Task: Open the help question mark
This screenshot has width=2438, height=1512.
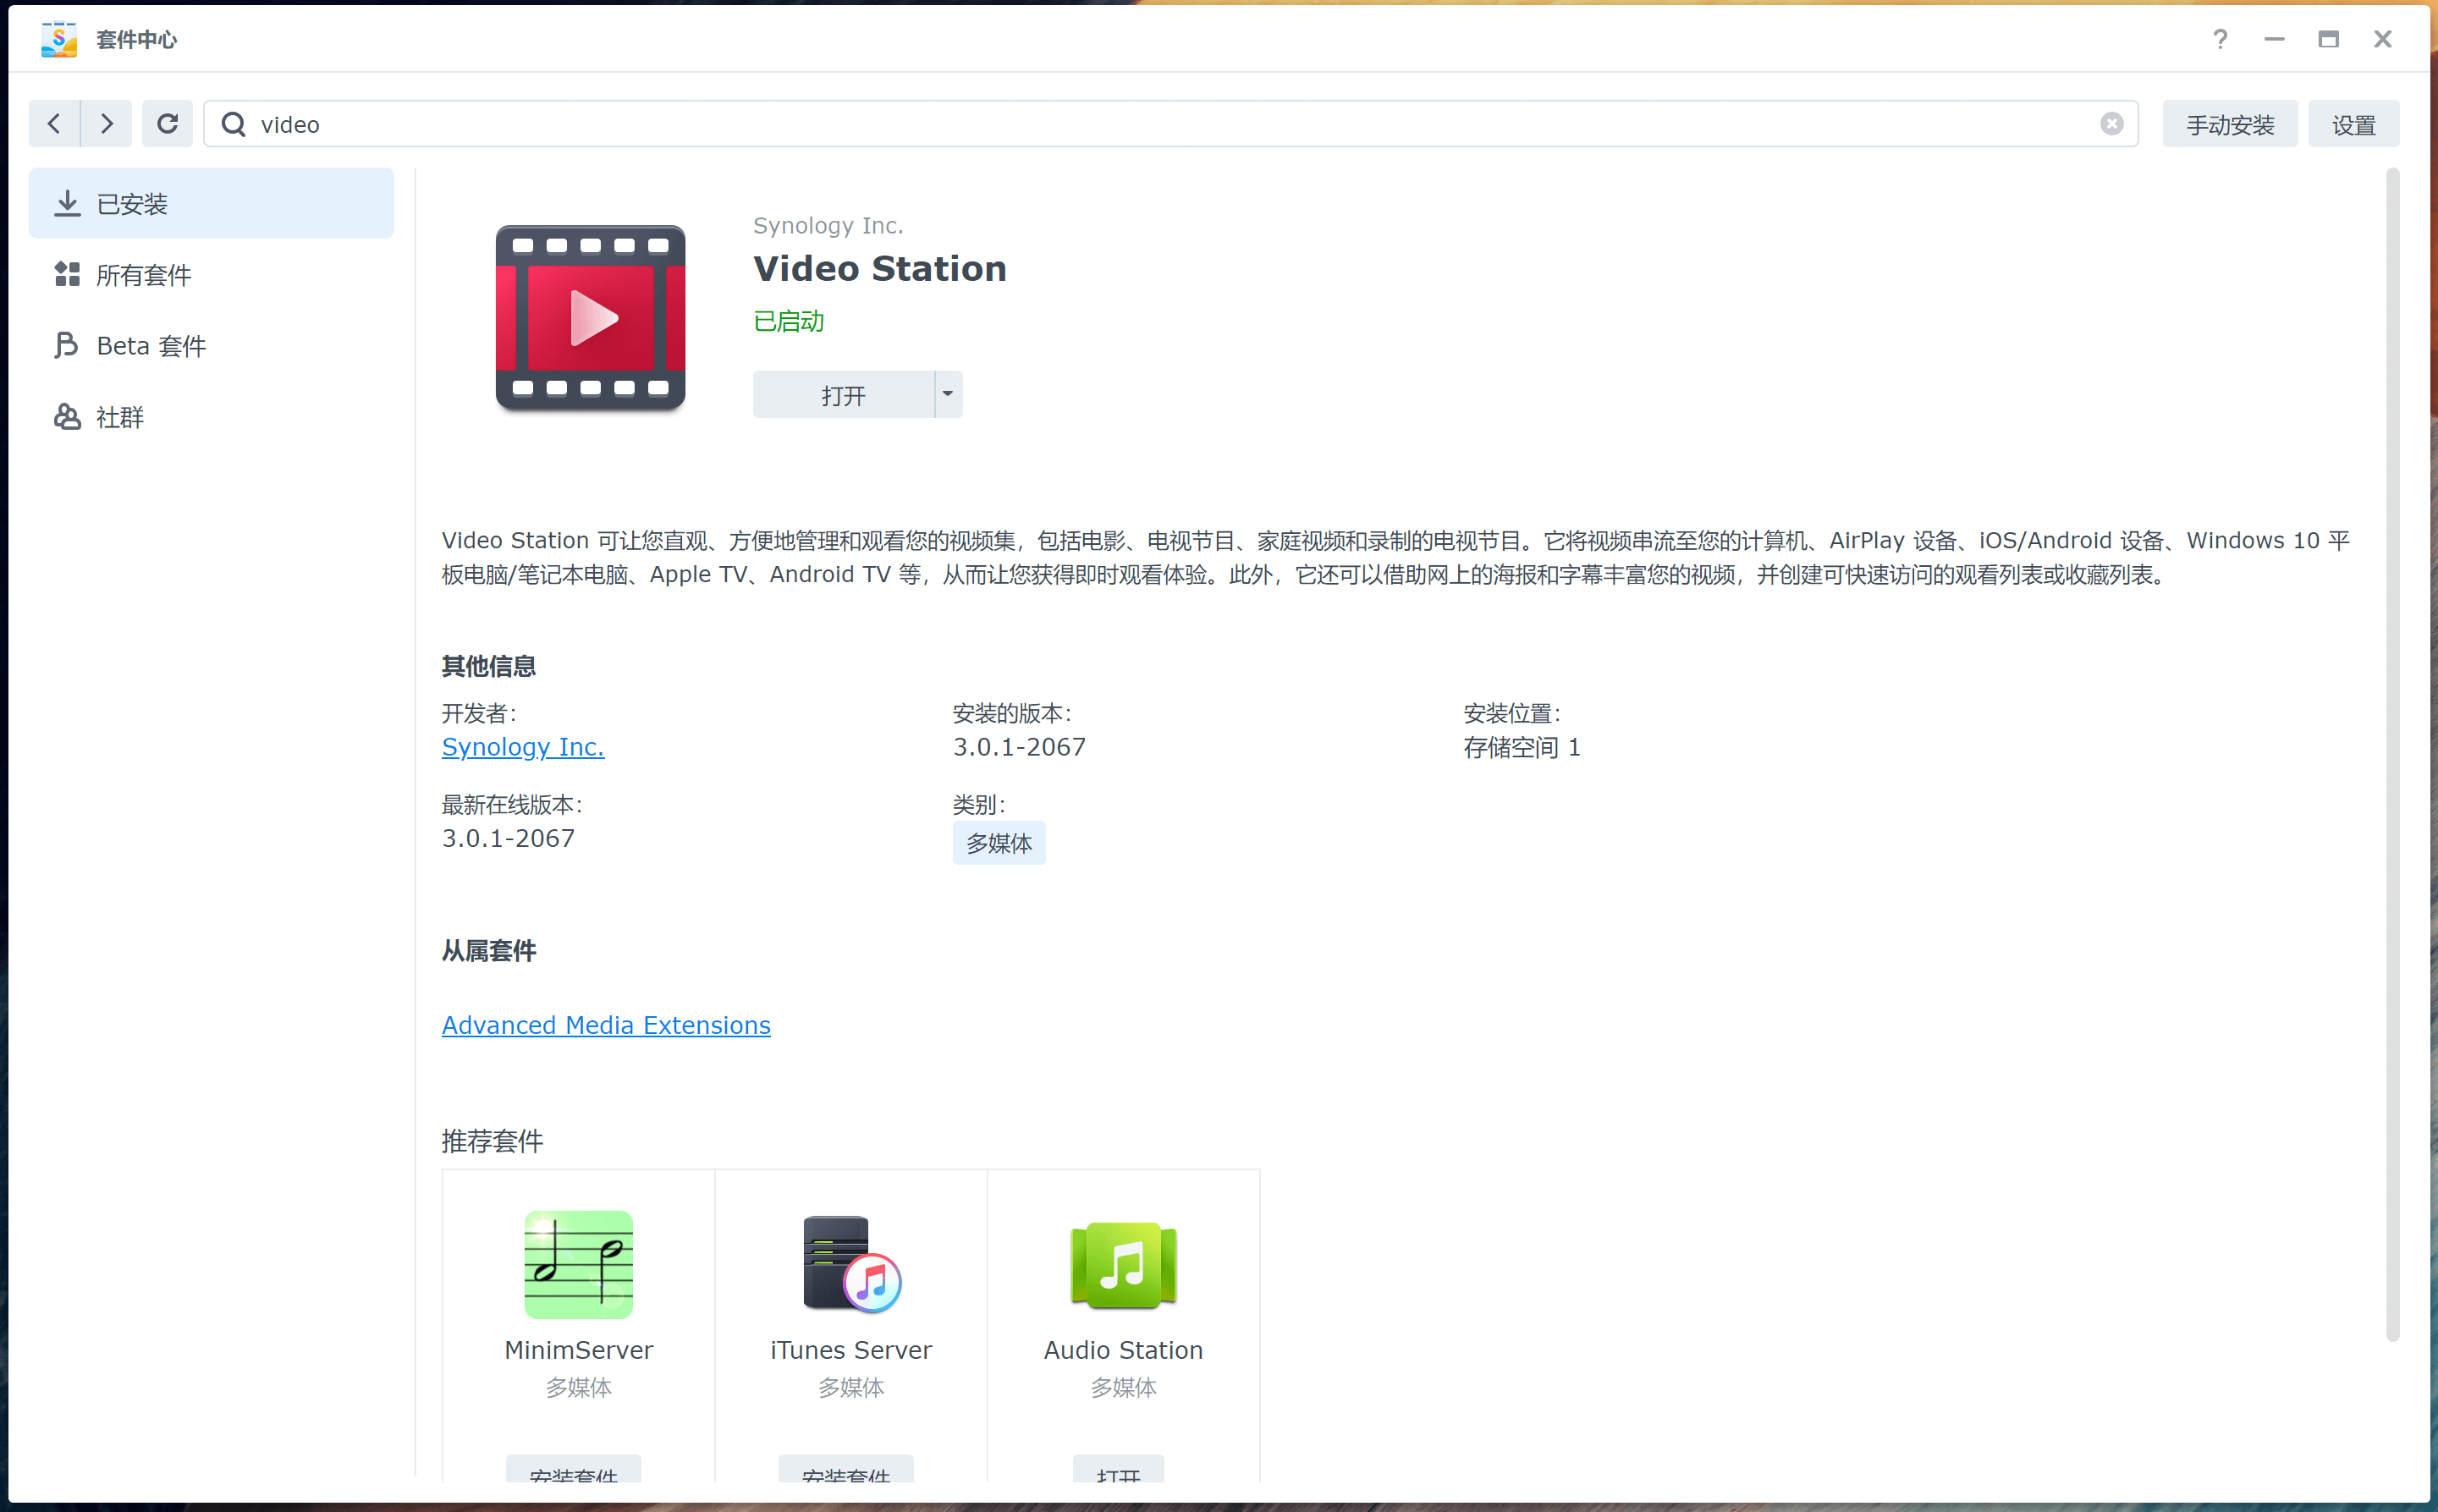Action: [x=2220, y=39]
